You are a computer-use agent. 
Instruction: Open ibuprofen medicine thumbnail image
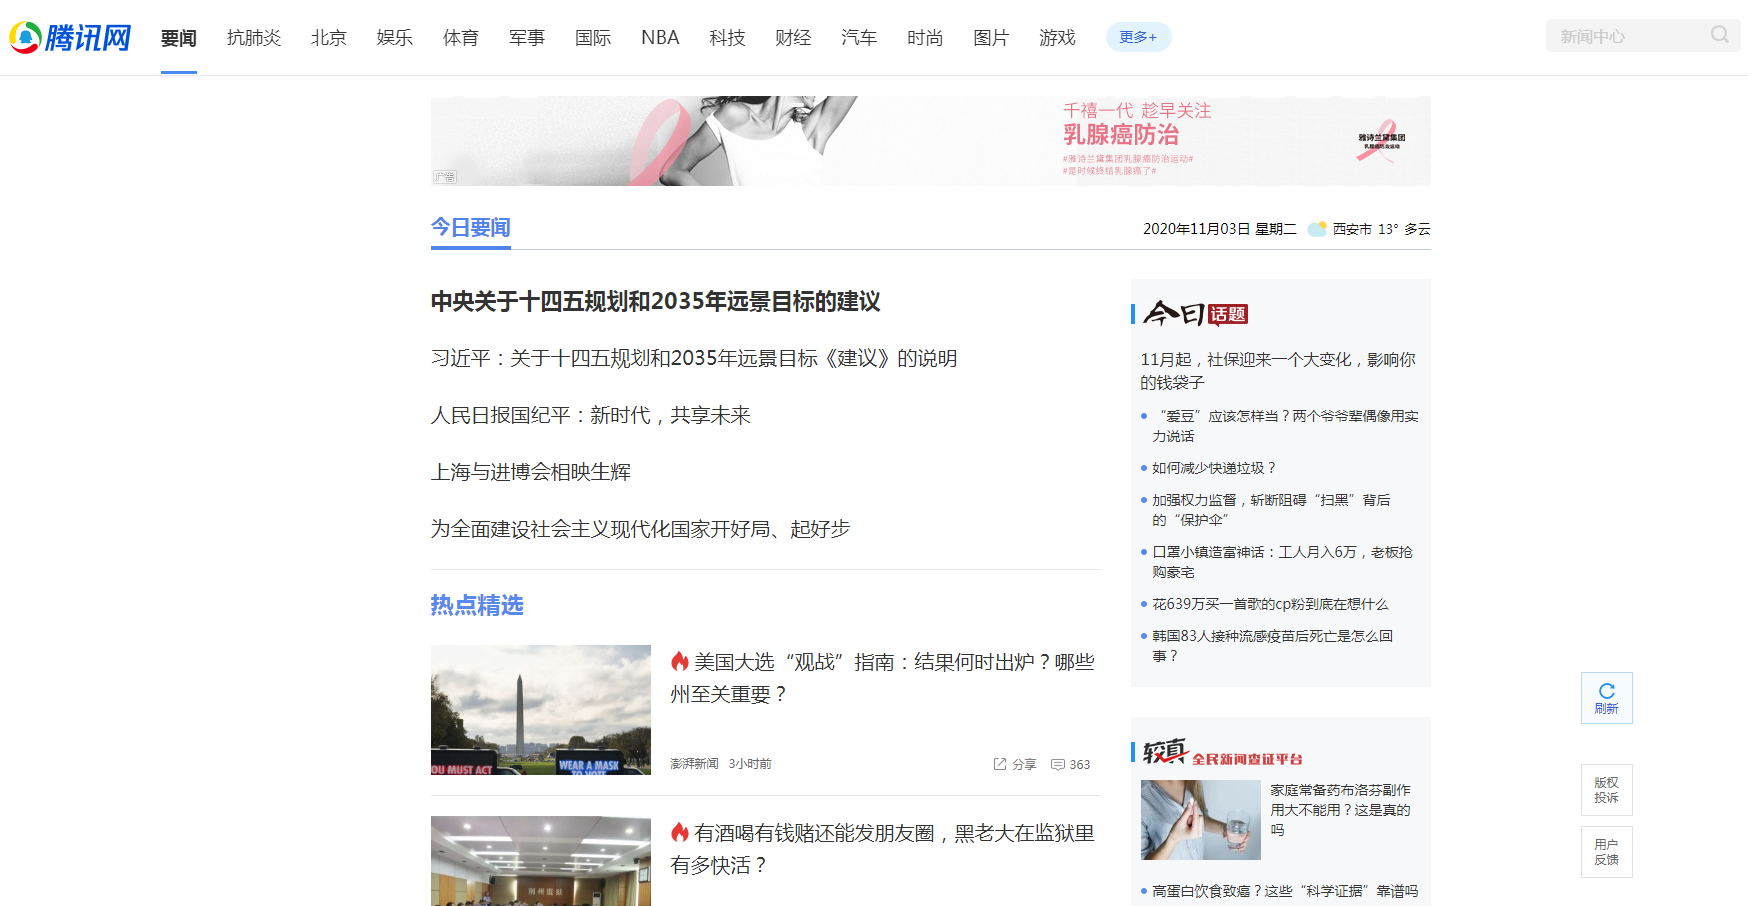click(1200, 820)
